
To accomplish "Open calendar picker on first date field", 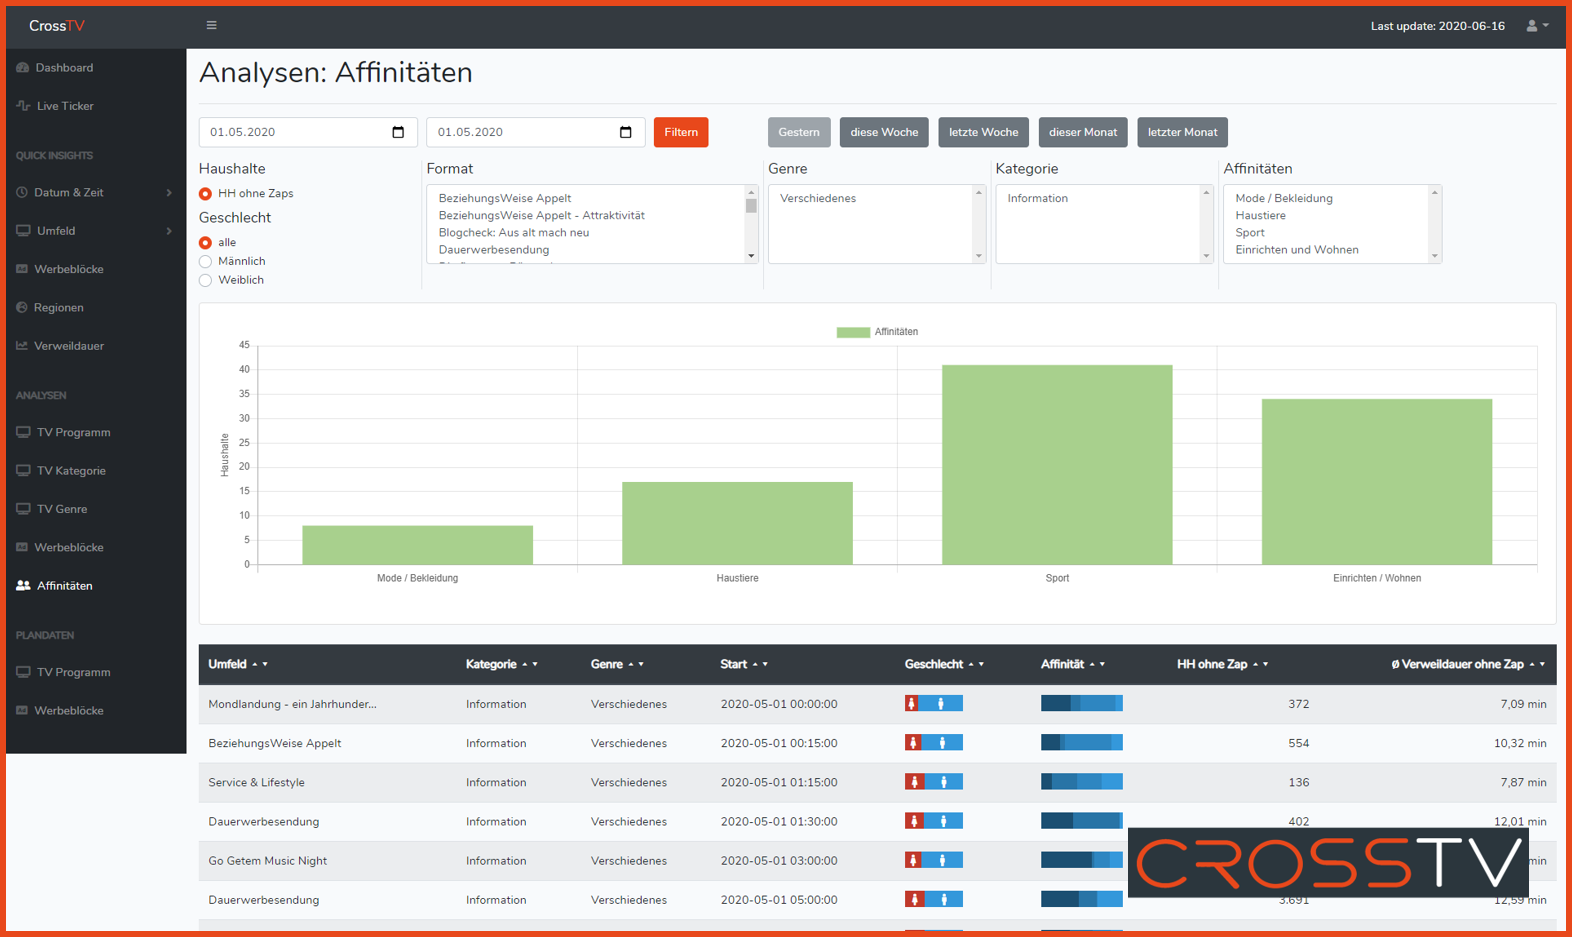I will (398, 132).
